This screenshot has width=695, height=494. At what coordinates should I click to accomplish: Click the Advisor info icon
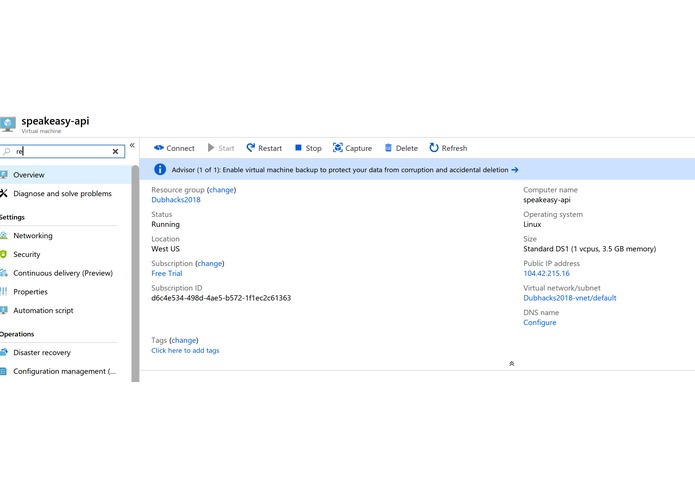point(160,169)
